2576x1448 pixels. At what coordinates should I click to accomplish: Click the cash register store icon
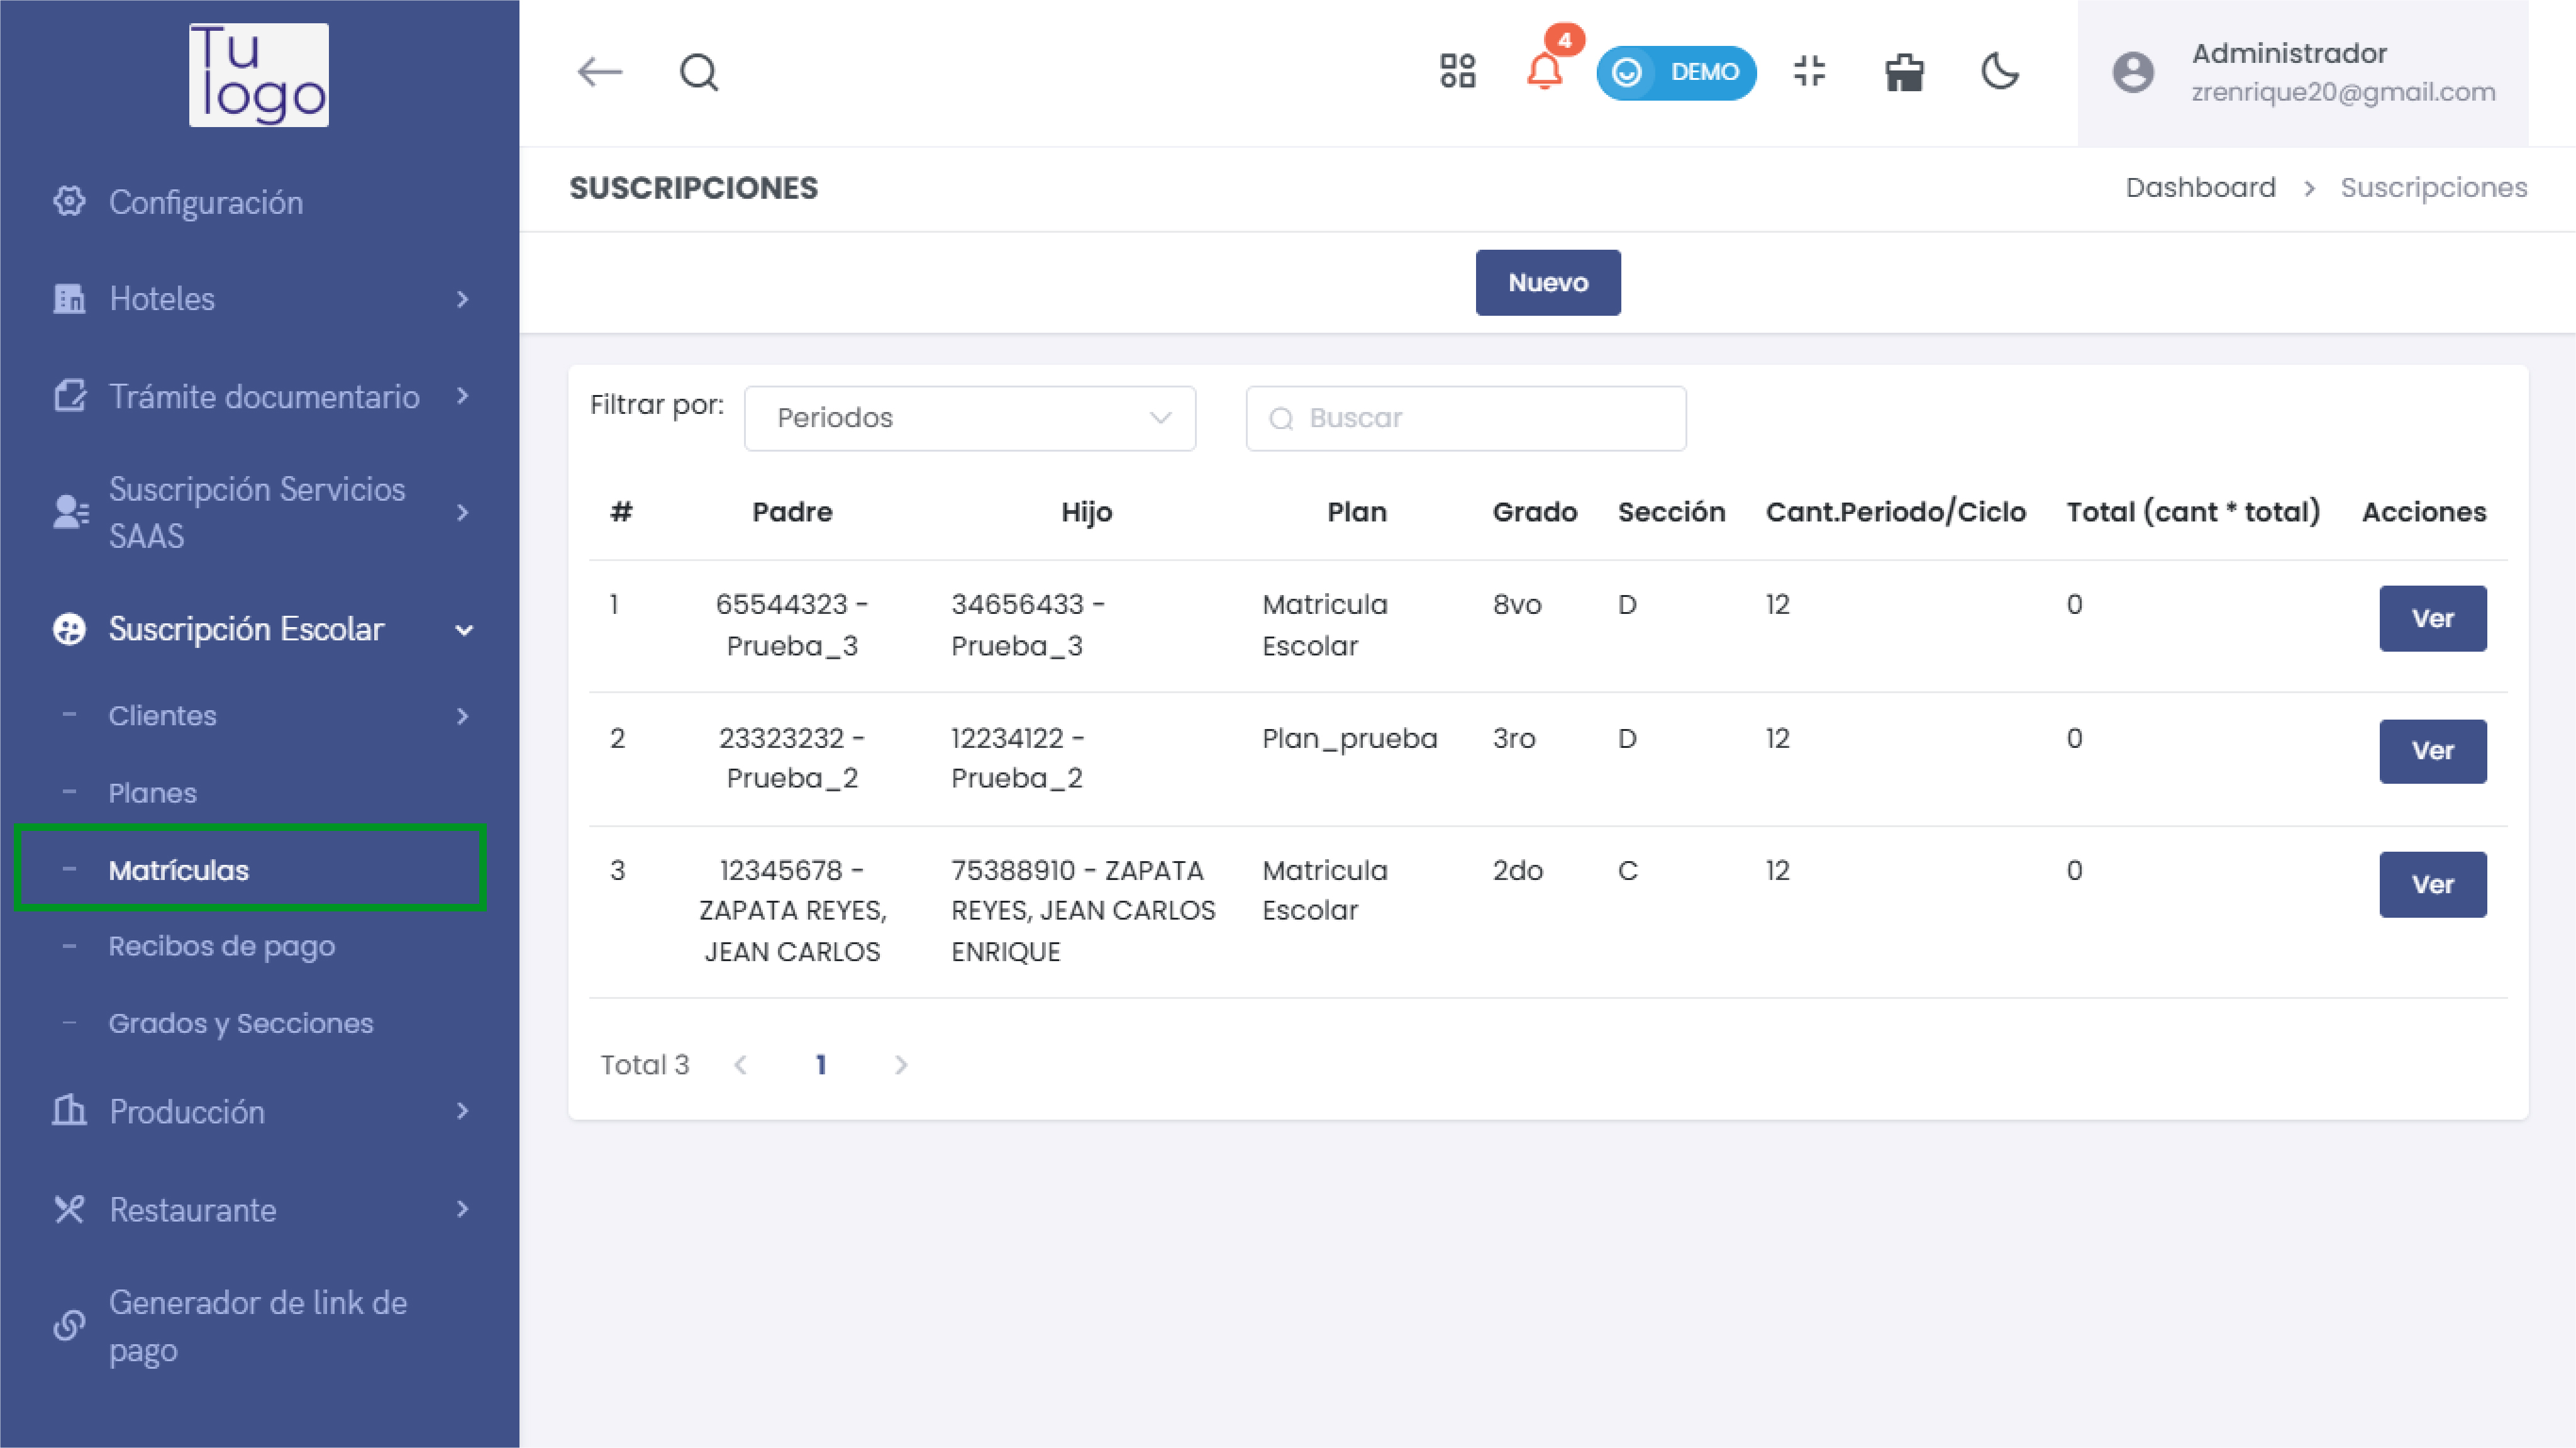coord(1904,72)
